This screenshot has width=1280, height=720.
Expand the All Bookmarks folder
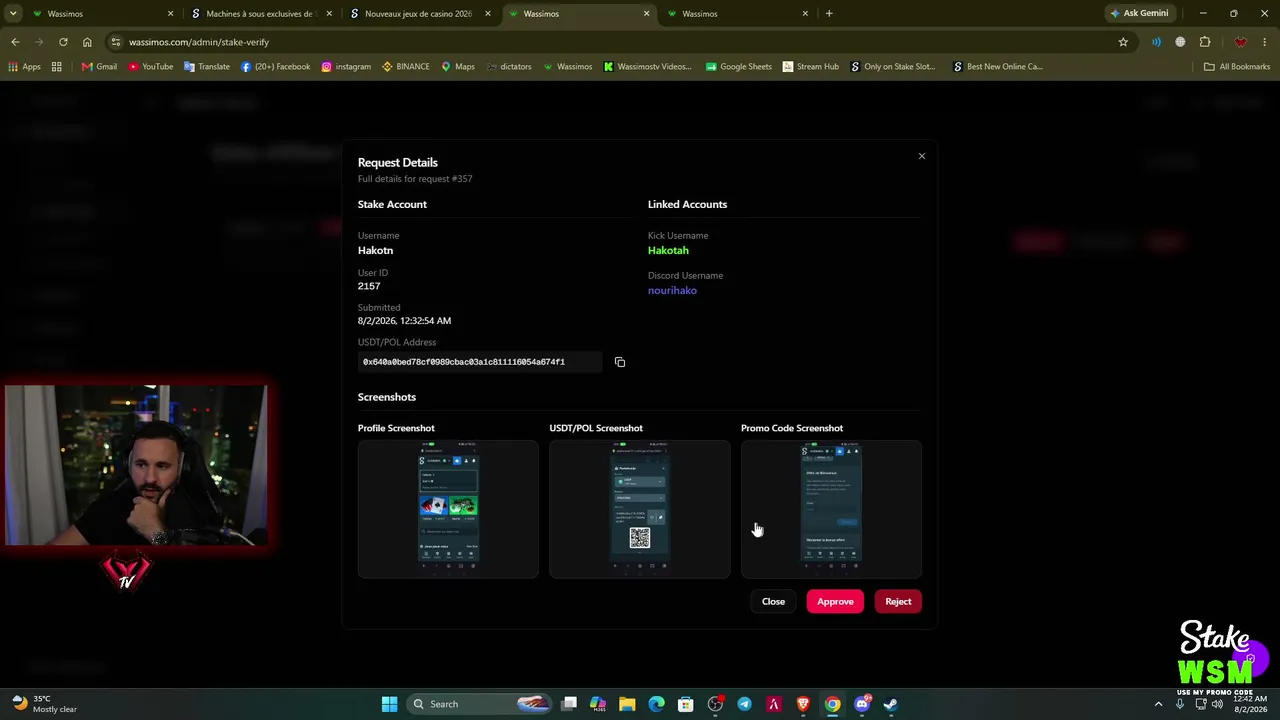point(1237,67)
